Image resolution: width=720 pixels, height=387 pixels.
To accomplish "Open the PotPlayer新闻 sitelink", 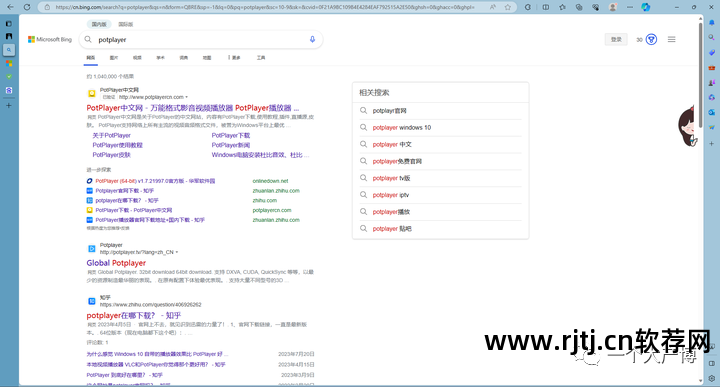I will pos(231,145).
